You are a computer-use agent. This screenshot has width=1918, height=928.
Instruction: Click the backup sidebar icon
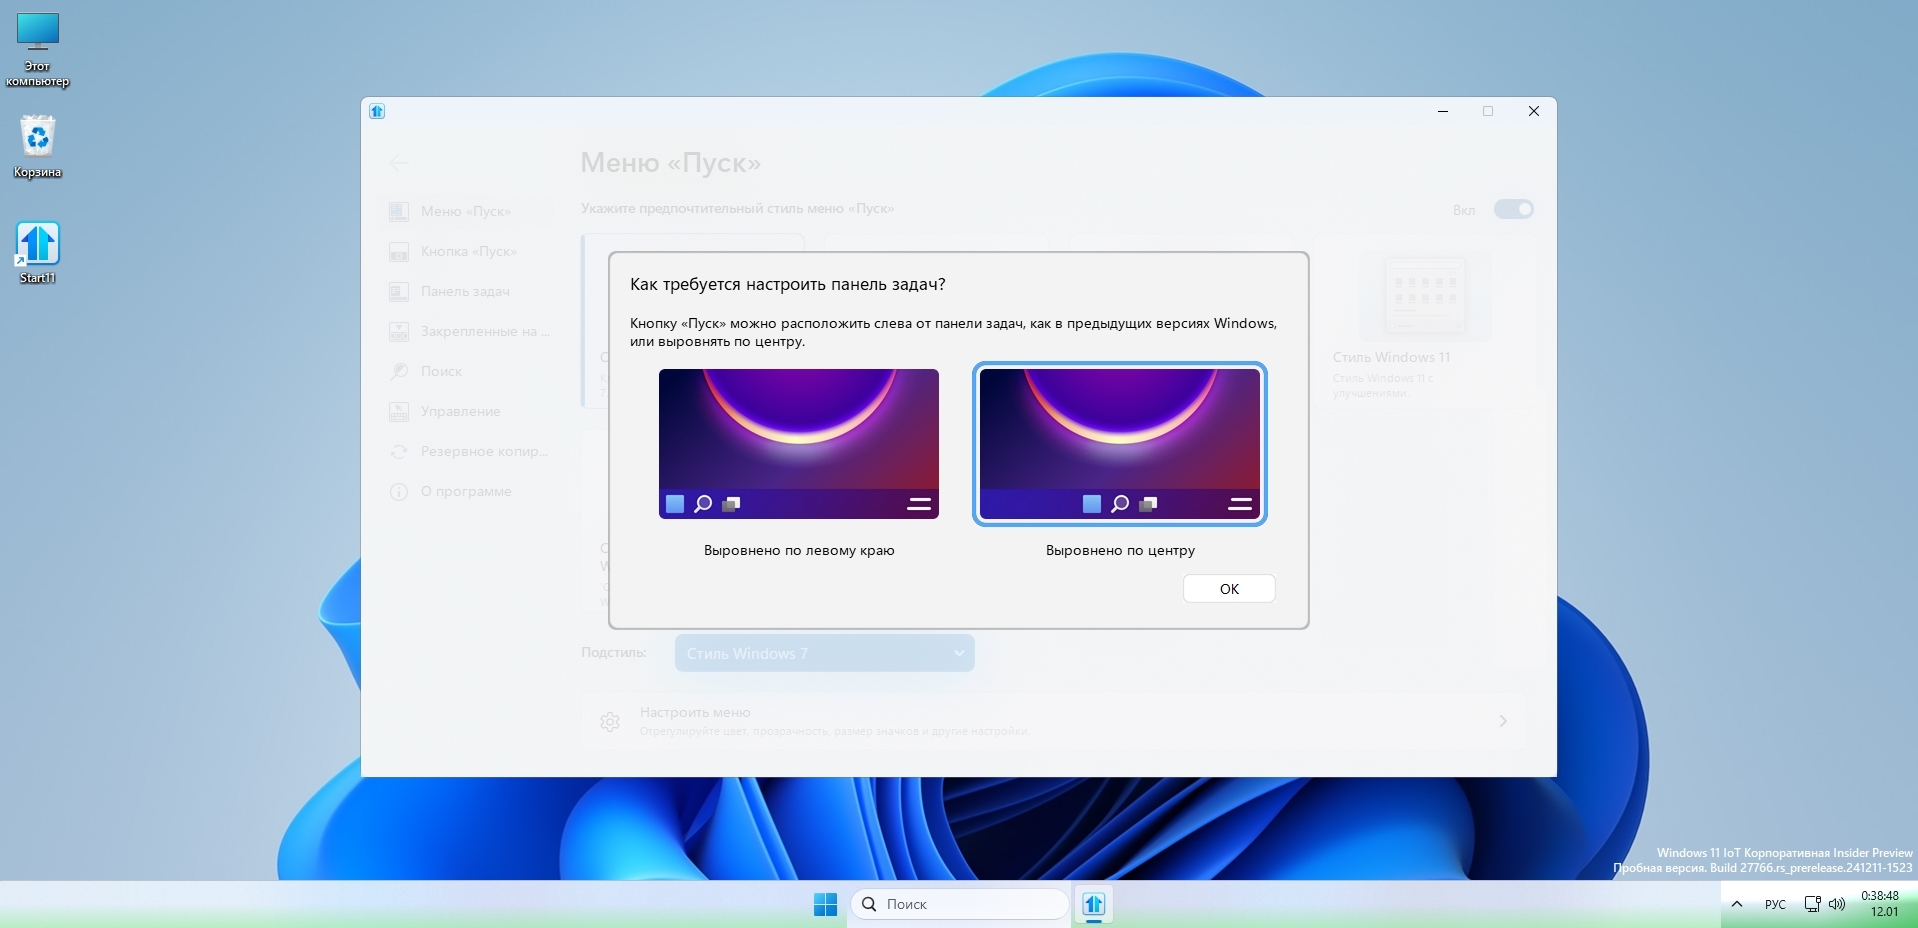click(399, 451)
